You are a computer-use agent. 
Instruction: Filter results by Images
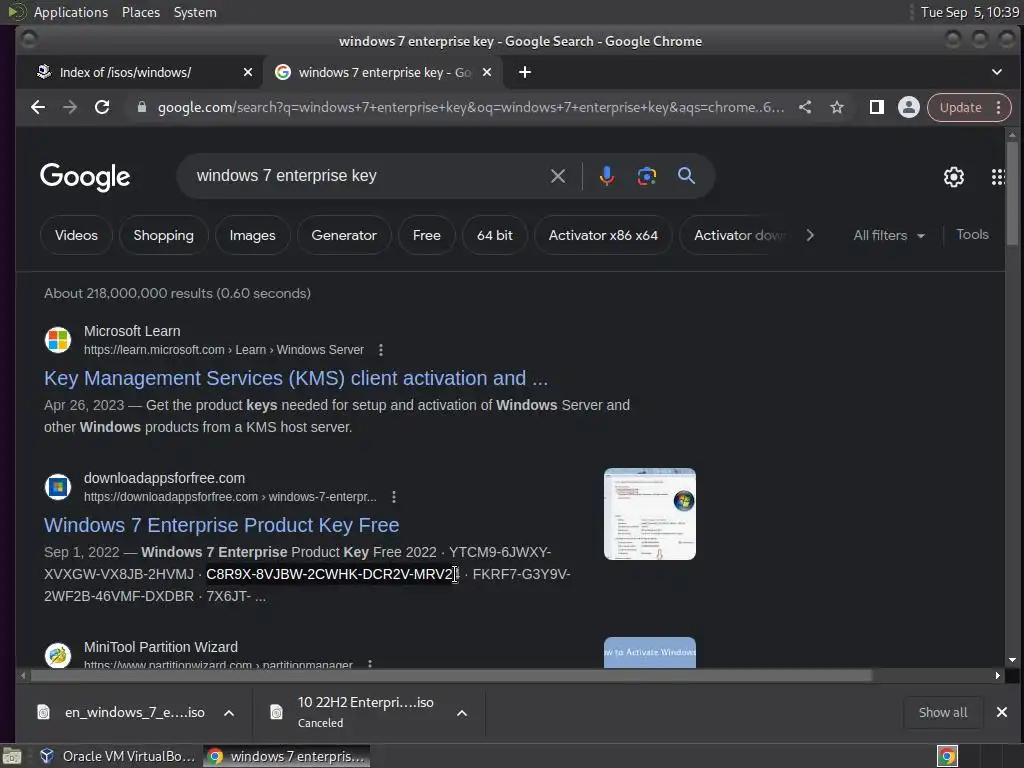252,235
